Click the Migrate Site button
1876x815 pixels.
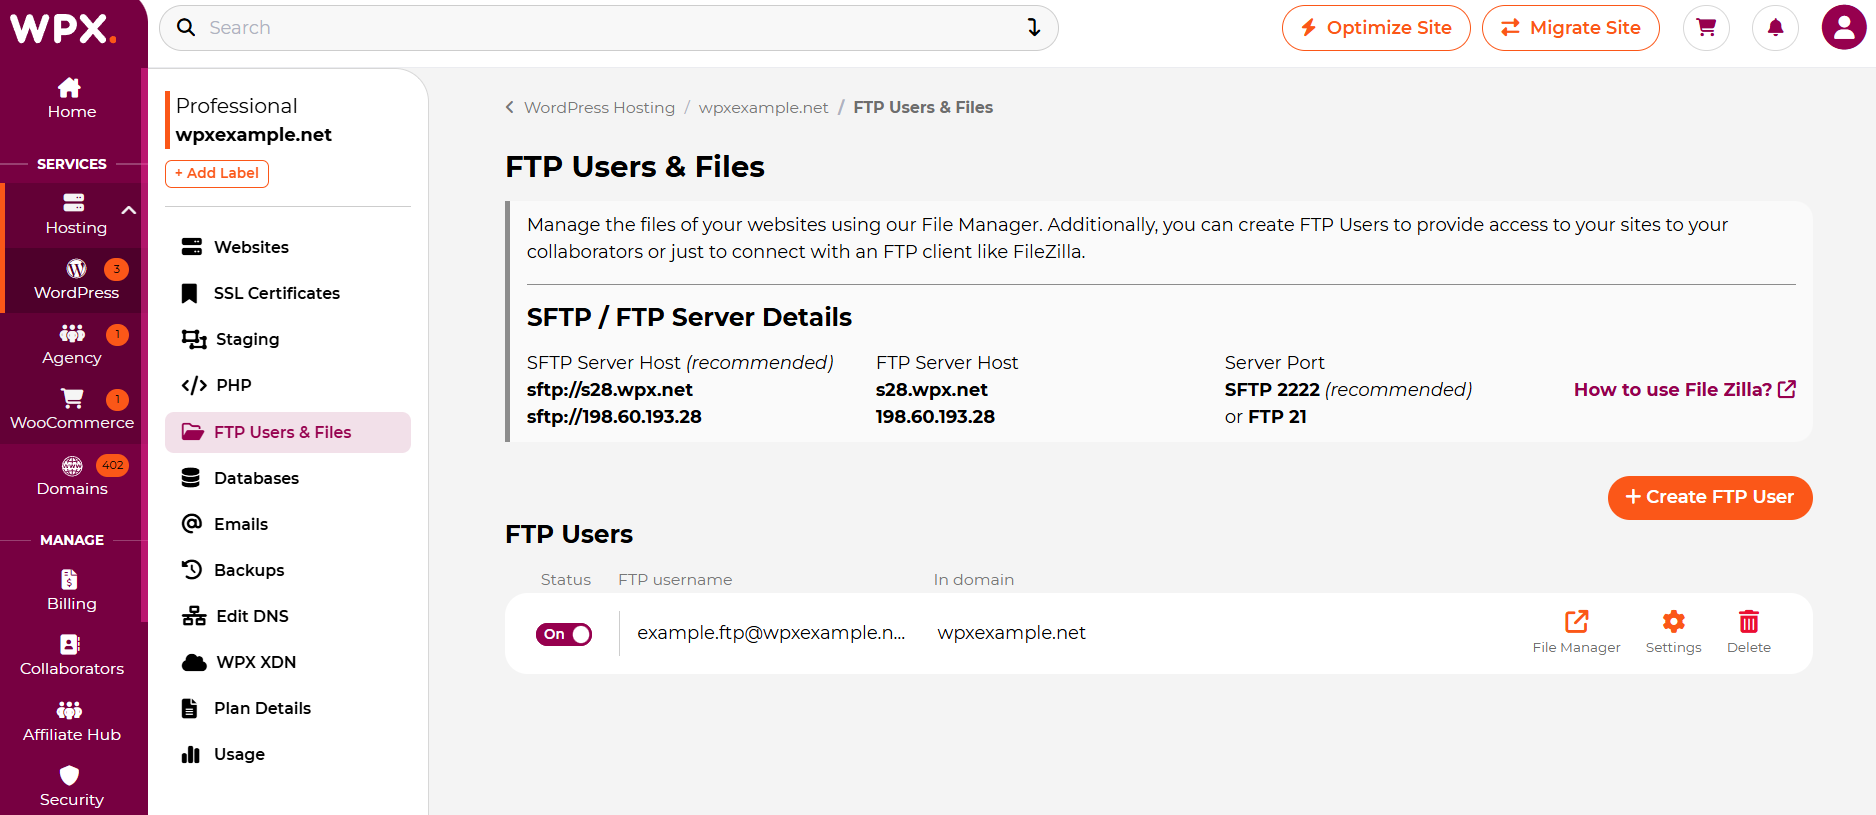coord(1570,28)
